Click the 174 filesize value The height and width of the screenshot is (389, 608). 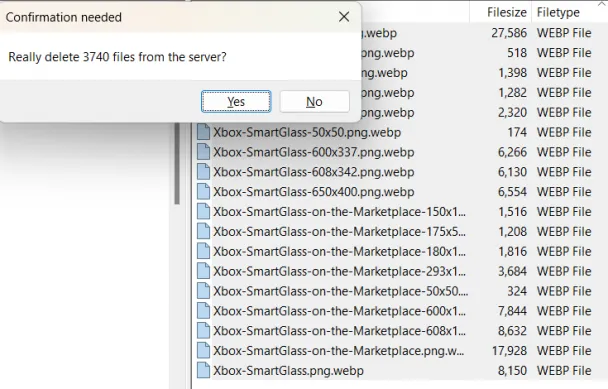(517, 132)
